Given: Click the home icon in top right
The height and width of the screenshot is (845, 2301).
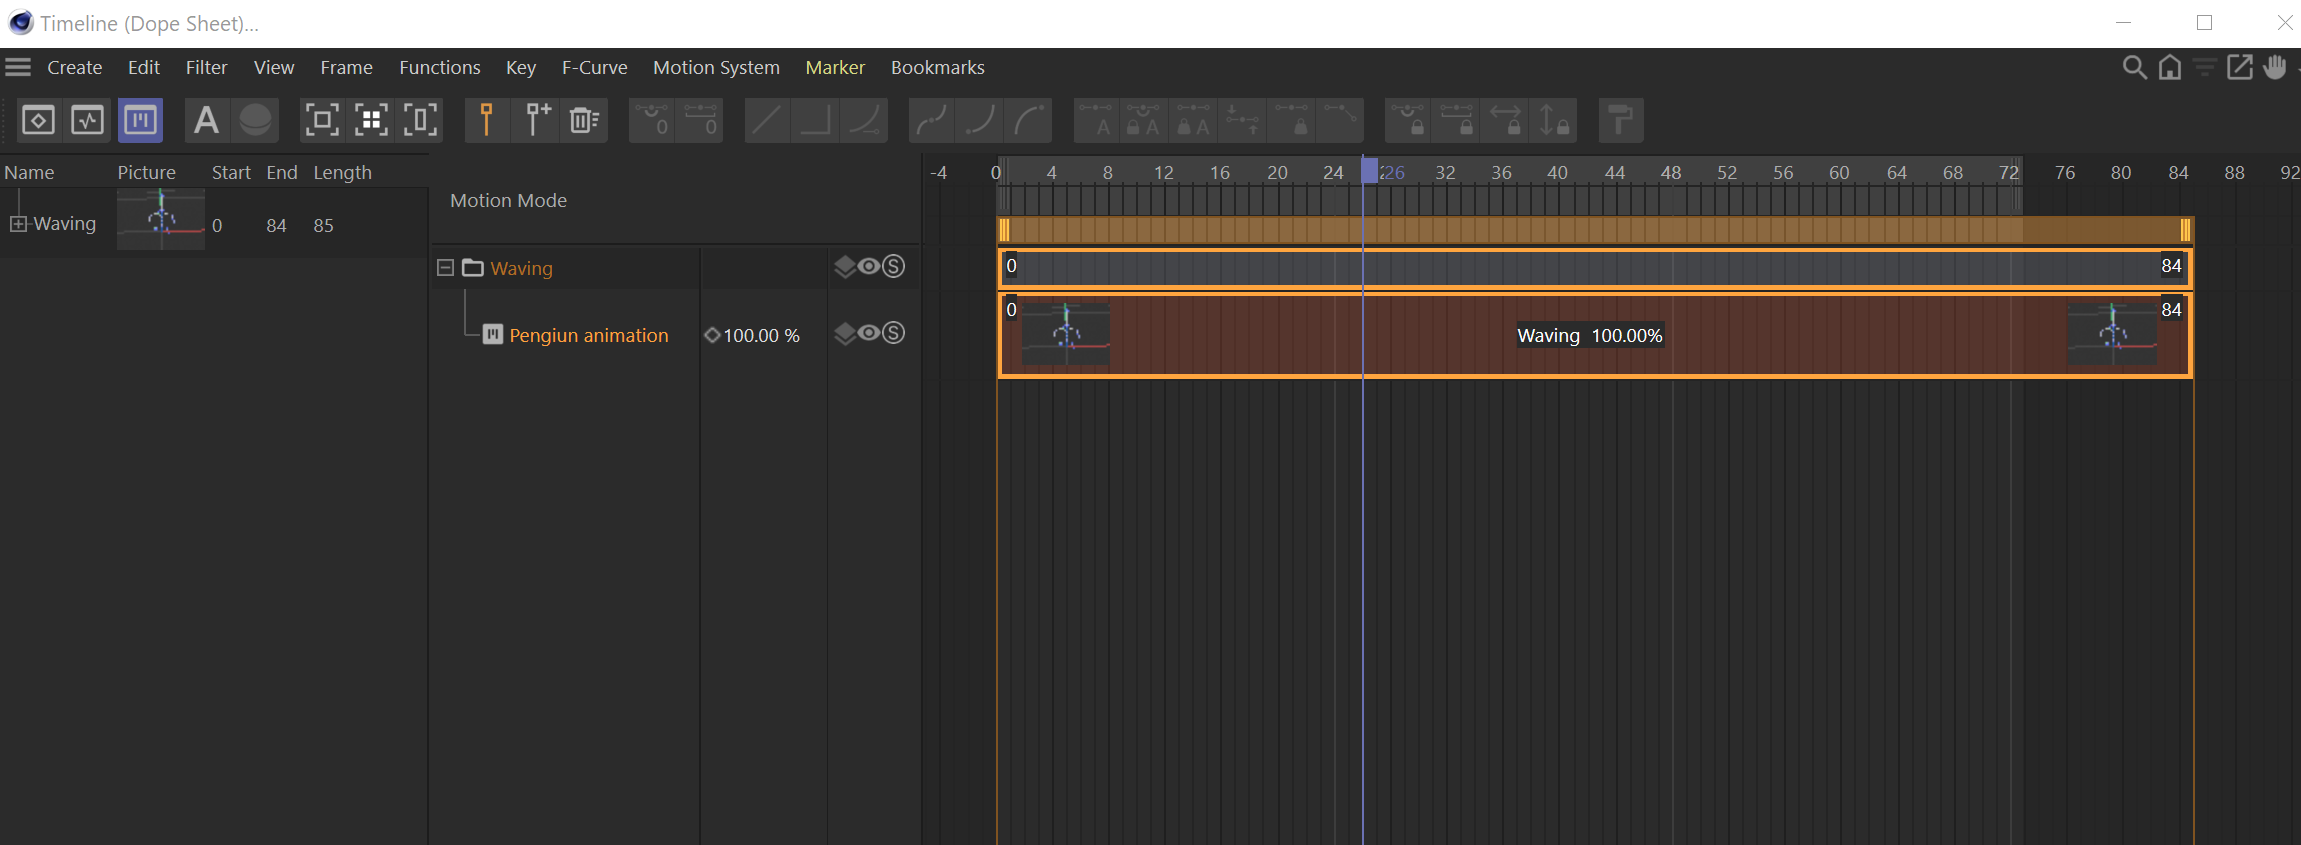Looking at the screenshot, I should [2169, 68].
